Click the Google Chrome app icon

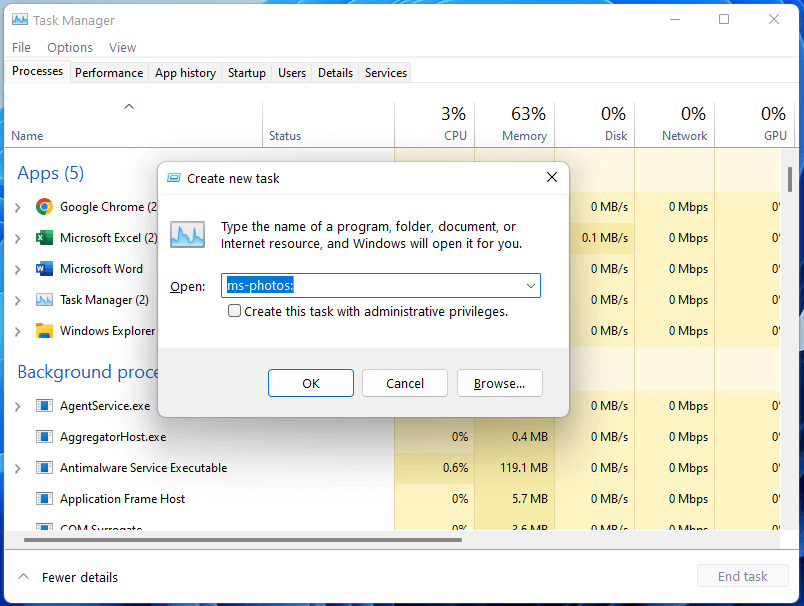[x=44, y=207]
